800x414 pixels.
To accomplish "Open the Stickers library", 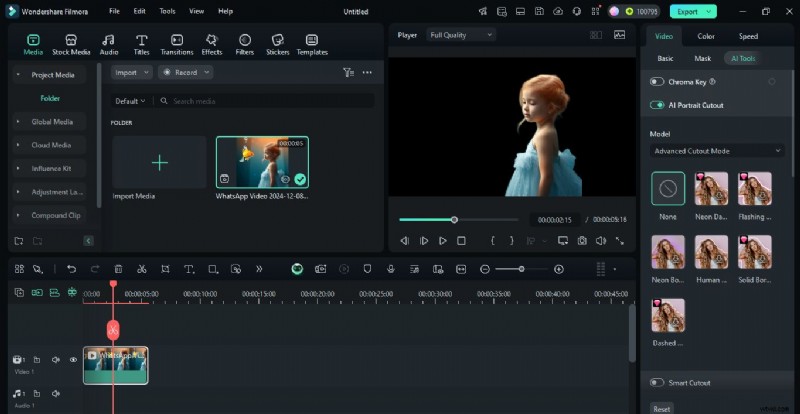I will click(277, 42).
